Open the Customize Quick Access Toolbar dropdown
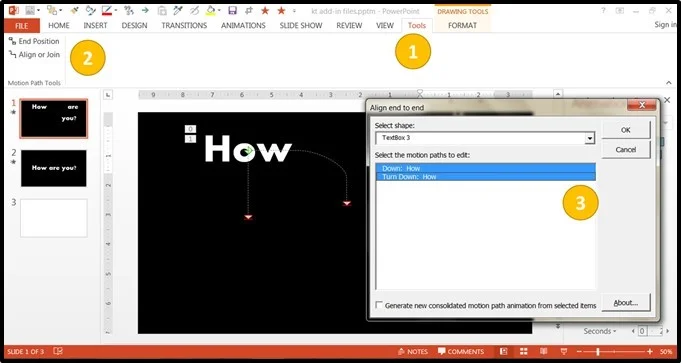This screenshot has width=681, height=363. click(294, 10)
